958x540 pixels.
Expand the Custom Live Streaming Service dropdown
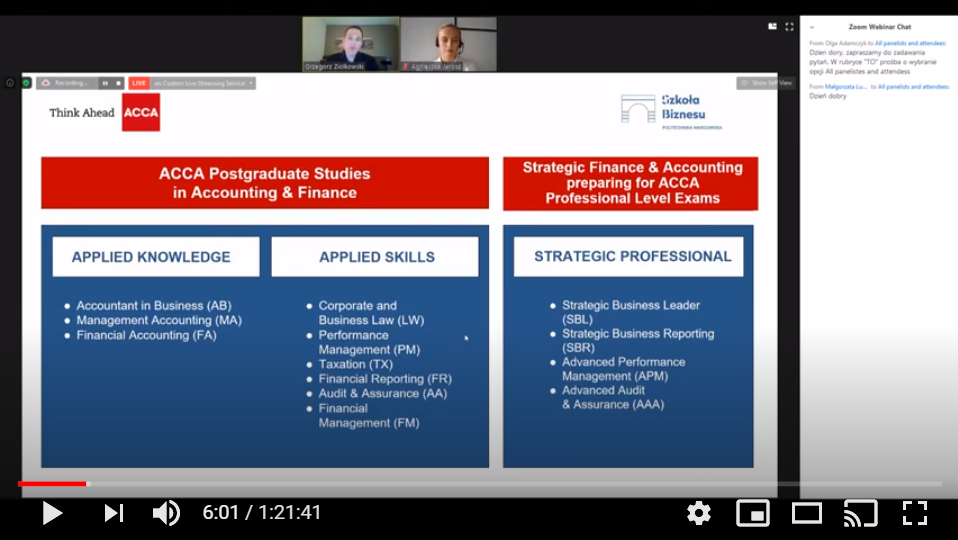(251, 83)
